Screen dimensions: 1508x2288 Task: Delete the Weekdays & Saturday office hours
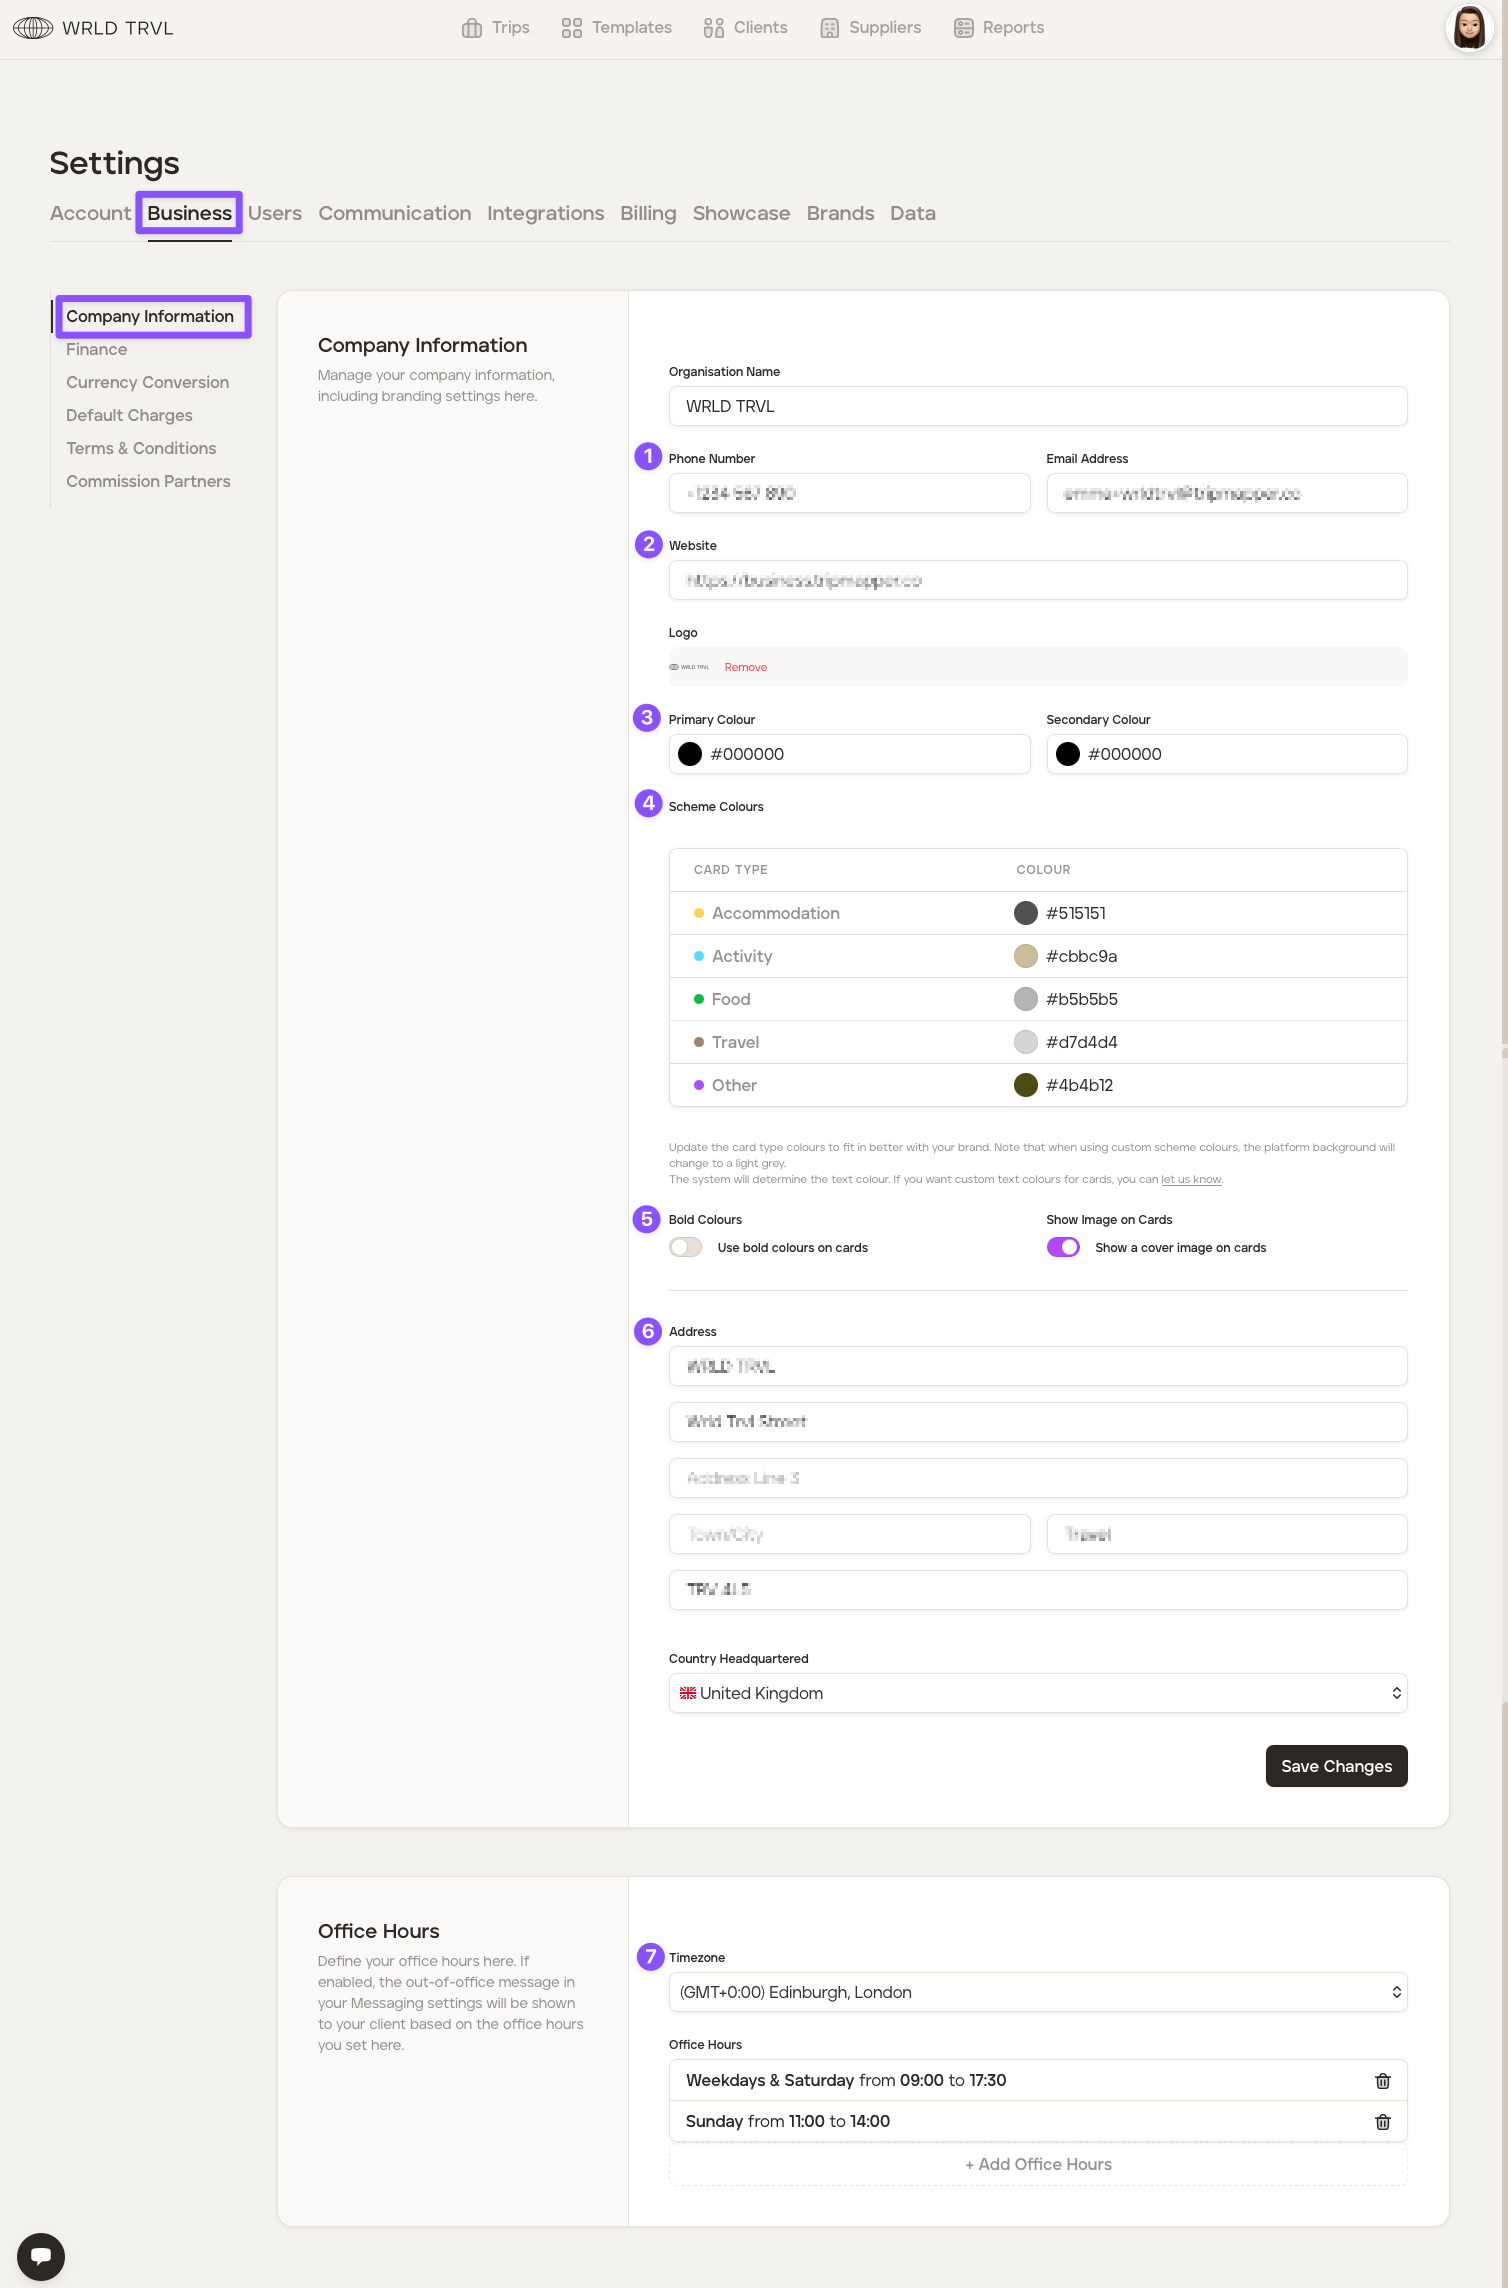pyautogui.click(x=1383, y=2081)
